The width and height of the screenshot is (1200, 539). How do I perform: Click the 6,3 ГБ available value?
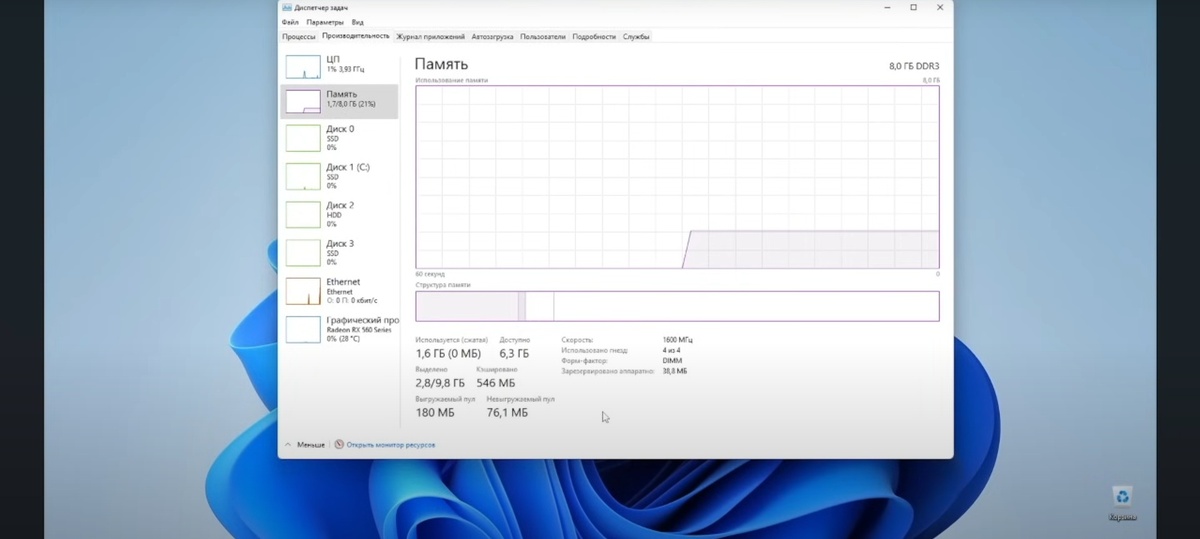(x=514, y=354)
